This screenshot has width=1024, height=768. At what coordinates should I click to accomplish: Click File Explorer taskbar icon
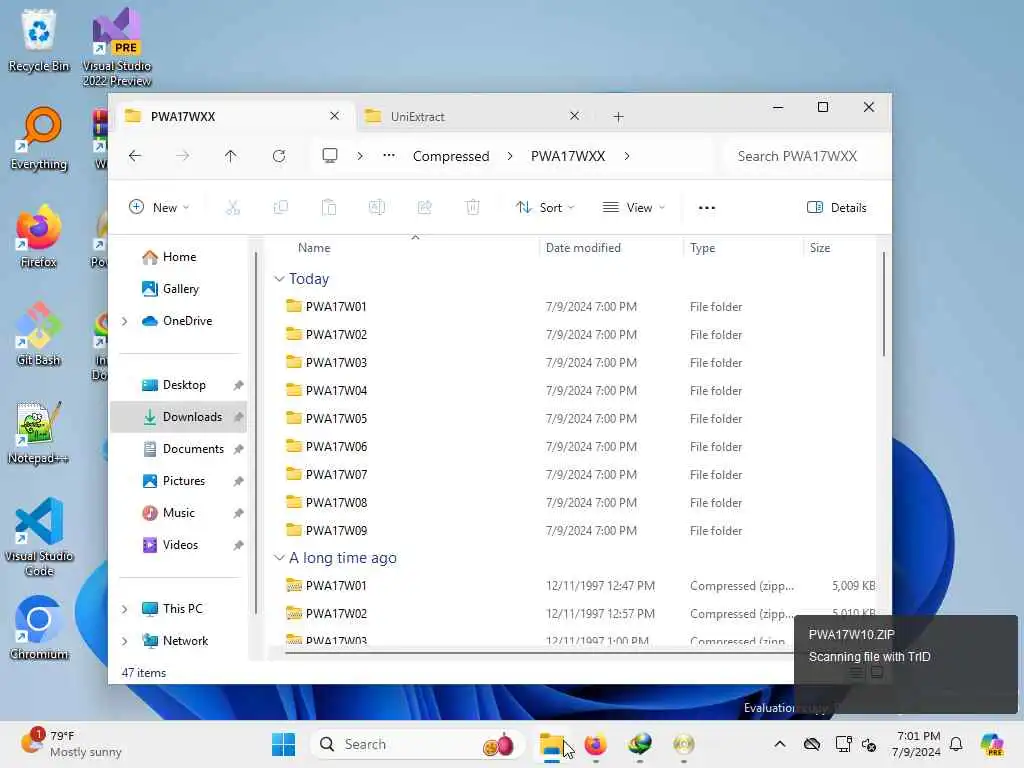point(552,744)
